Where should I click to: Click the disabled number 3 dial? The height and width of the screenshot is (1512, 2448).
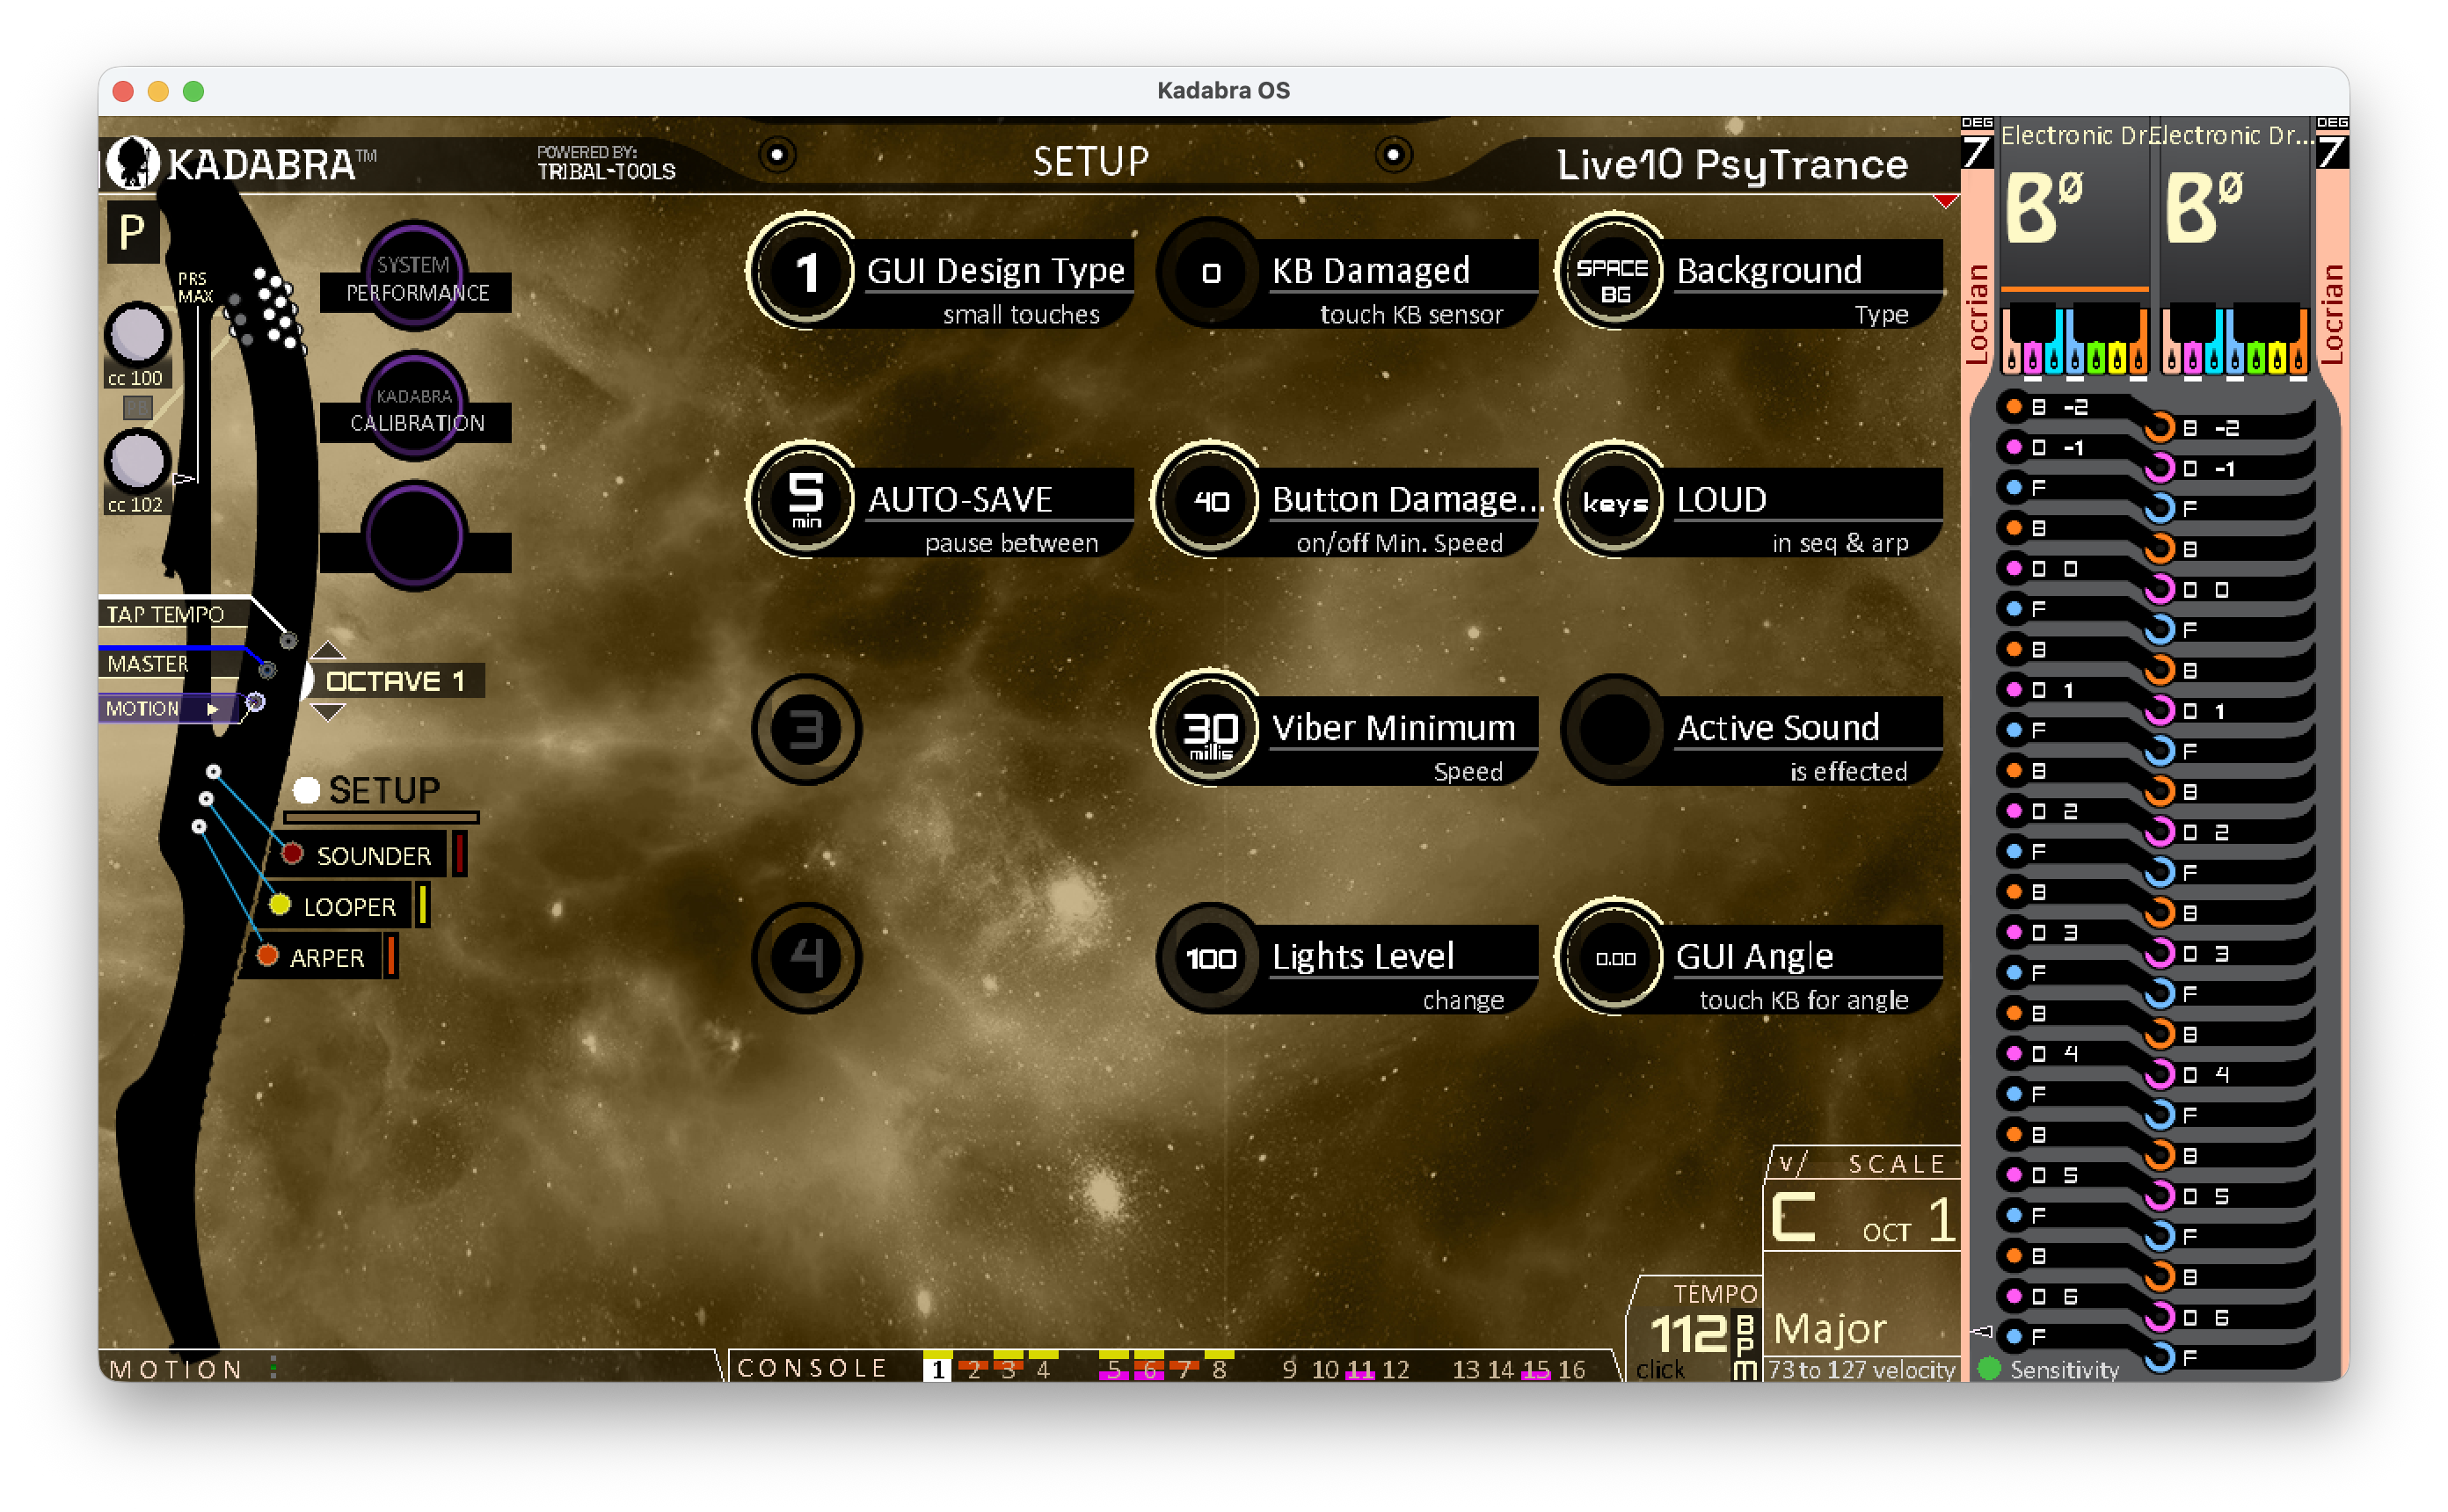805,729
